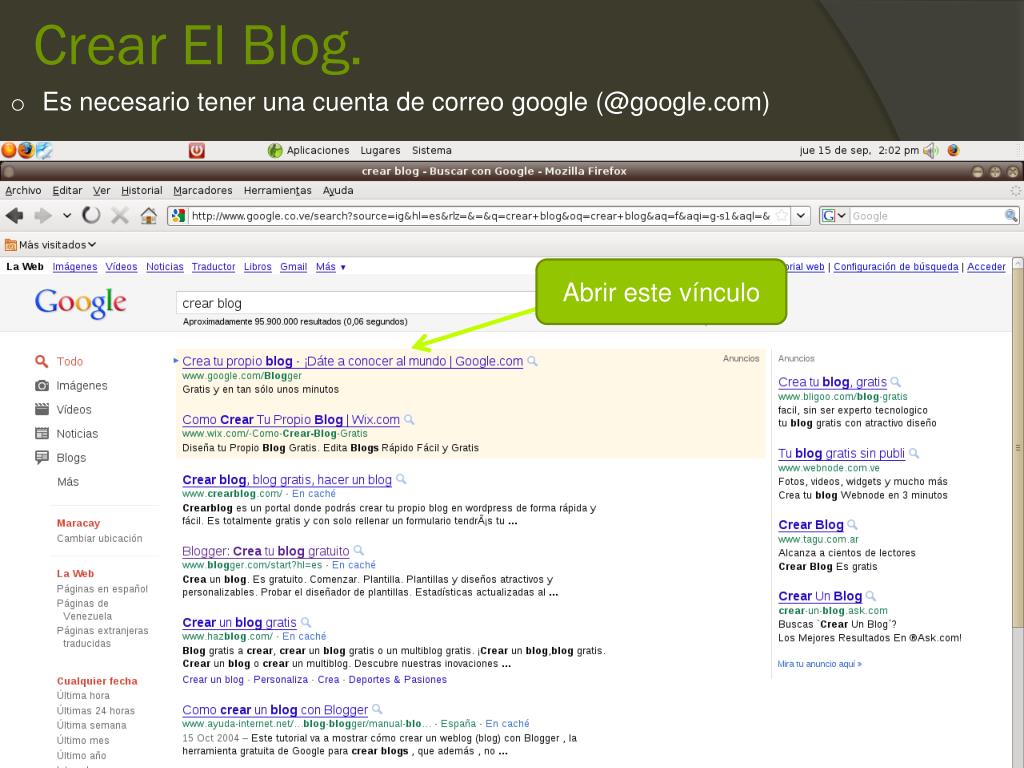Screen dimensions: 1024x768
Task: Open Crear un blog gratis result
Action: point(239,623)
